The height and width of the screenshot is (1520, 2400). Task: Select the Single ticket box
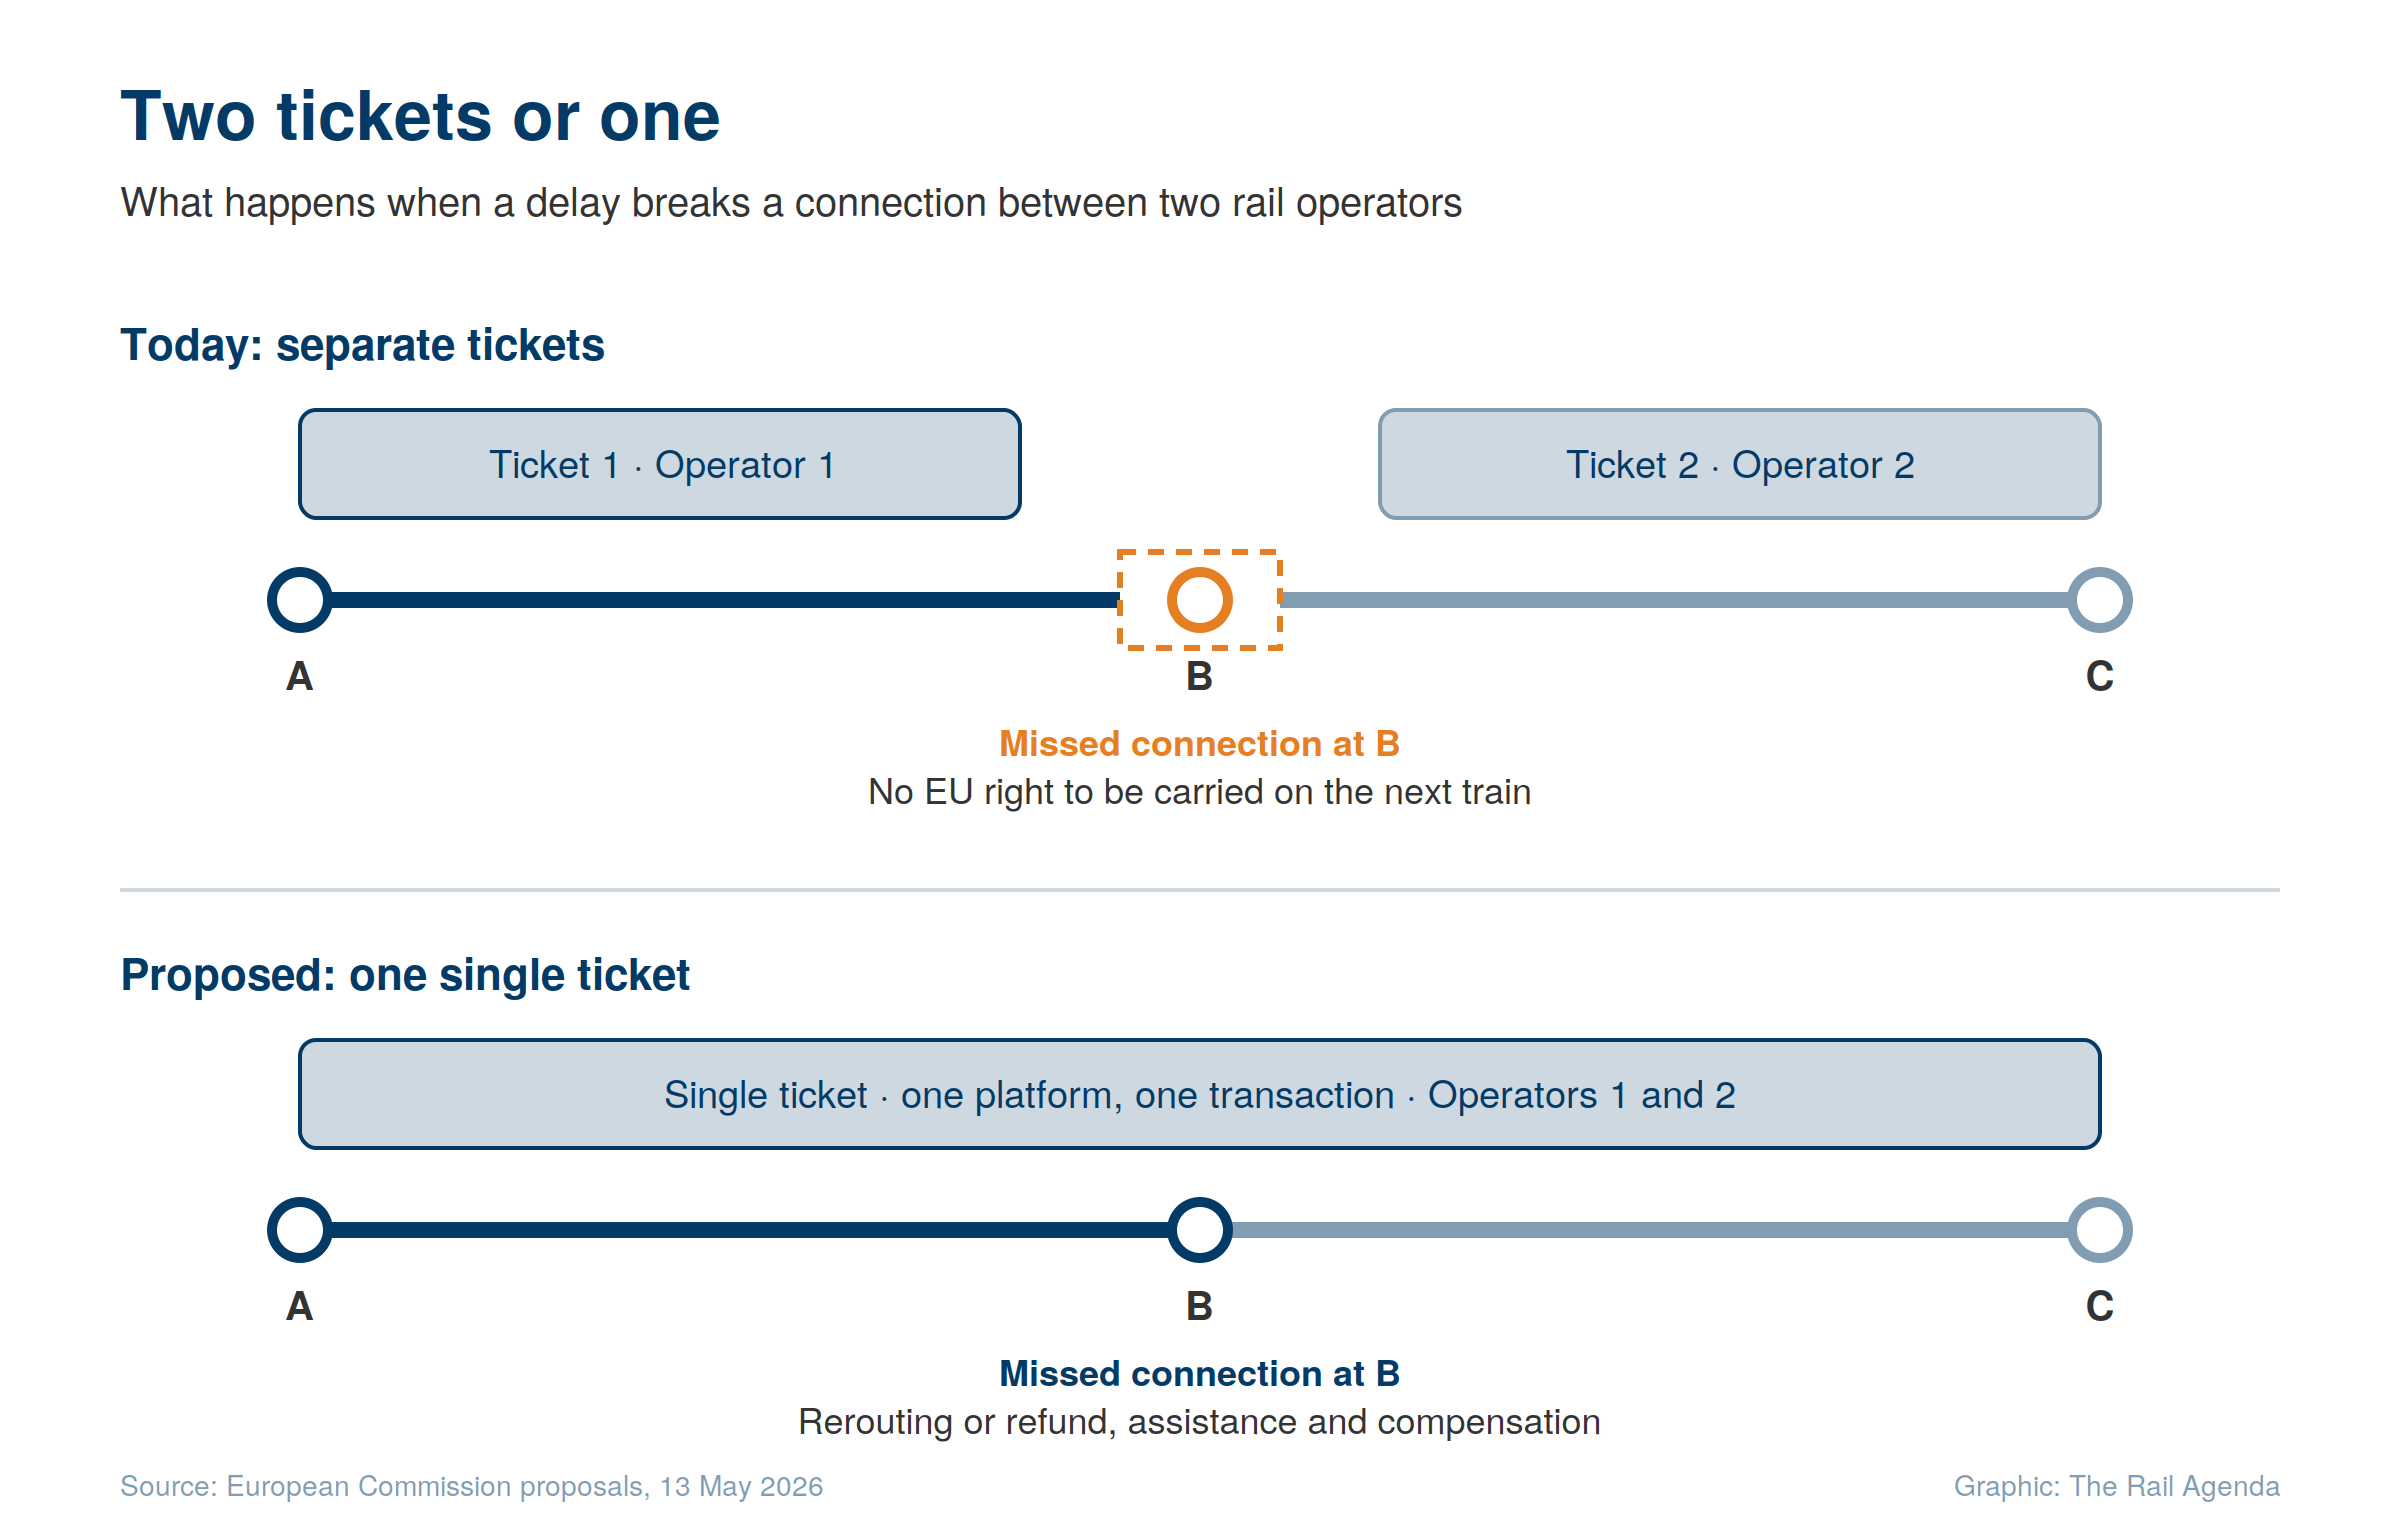[1200, 1094]
